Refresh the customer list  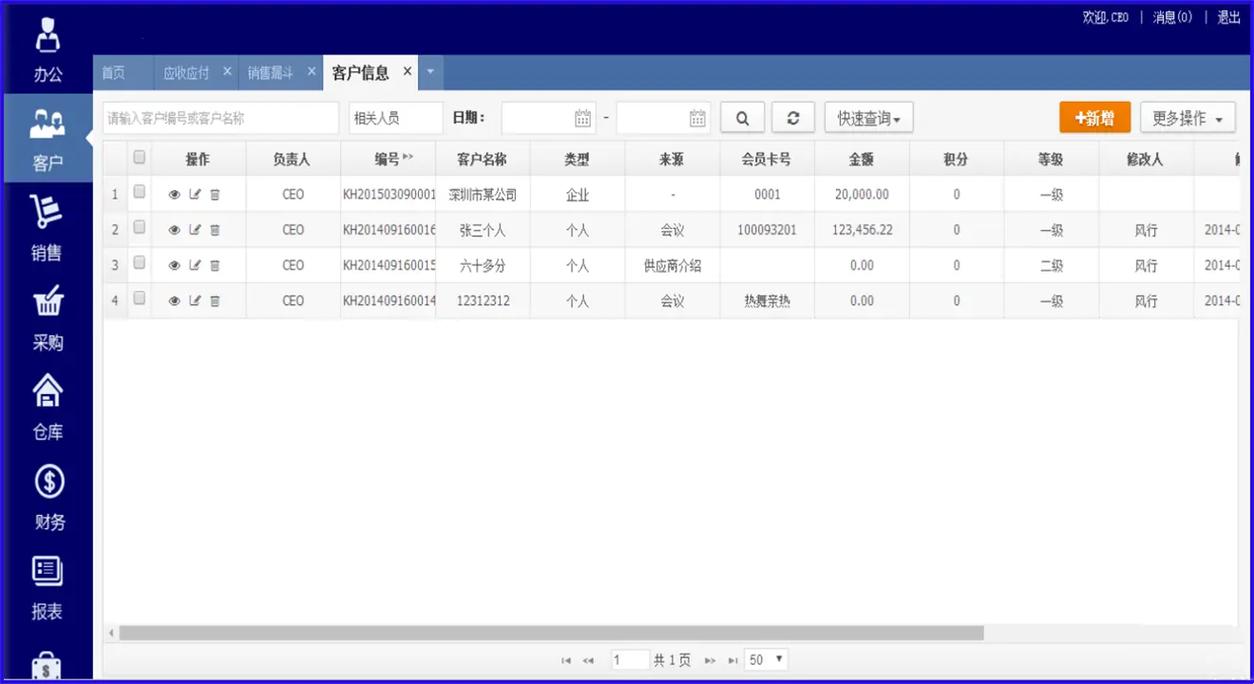point(793,117)
